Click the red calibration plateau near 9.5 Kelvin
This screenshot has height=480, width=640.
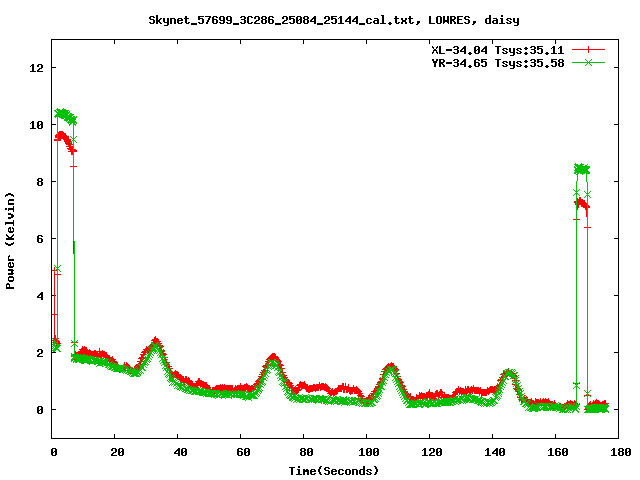click(x=64, y=141)
